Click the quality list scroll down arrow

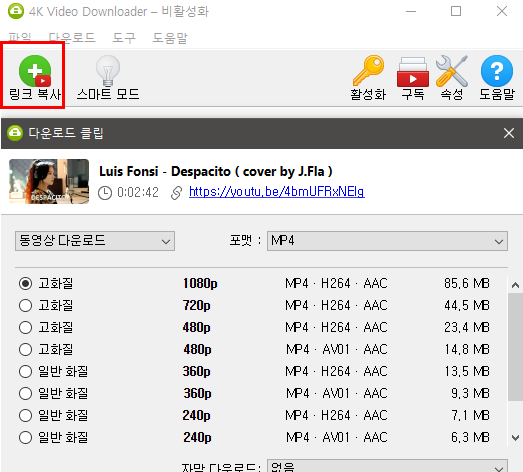[x=515, y=437]
